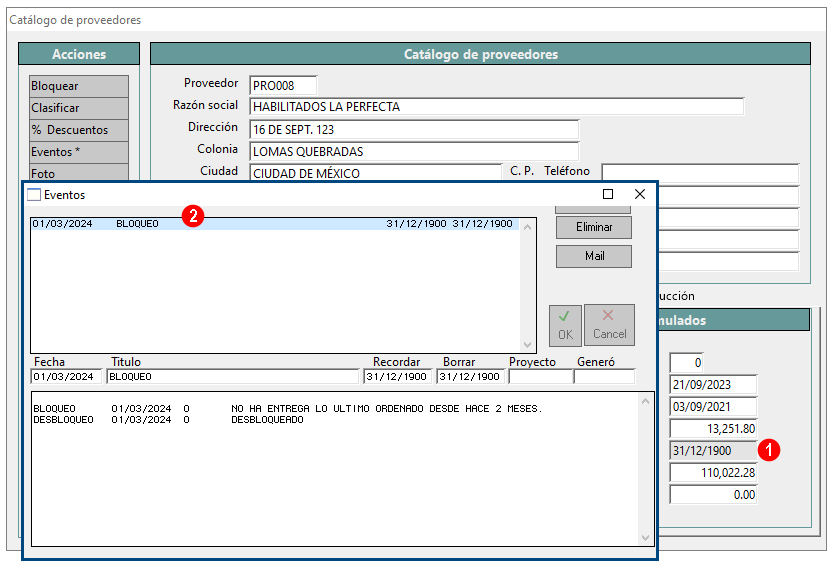Open the Clasificar action
The width and height of the screenshot is (832, 566).
tap(79, 108)
